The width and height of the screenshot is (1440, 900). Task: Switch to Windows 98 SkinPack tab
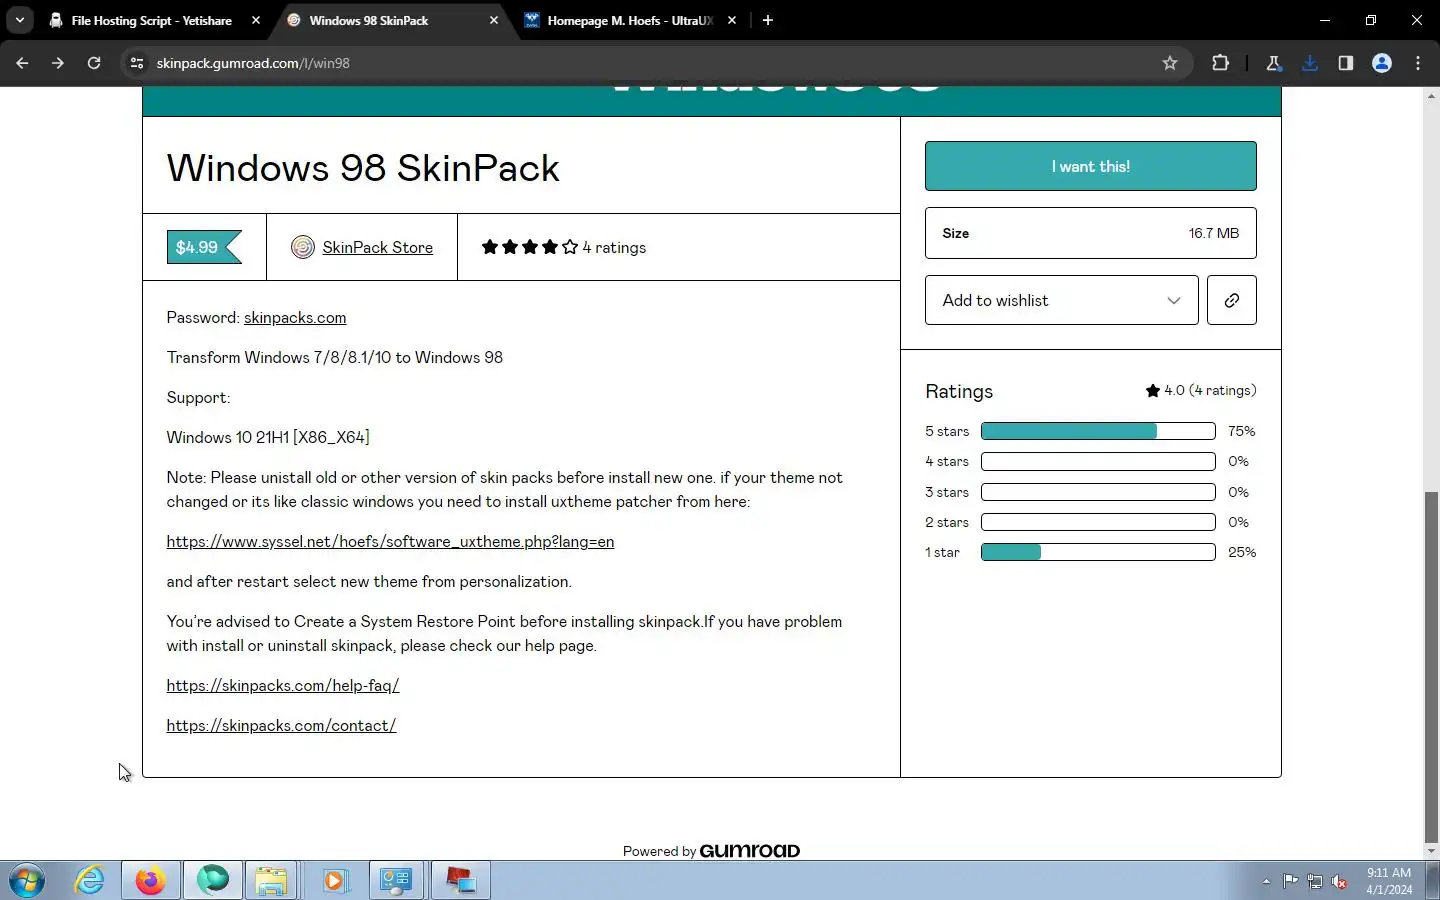pos(392,20)
